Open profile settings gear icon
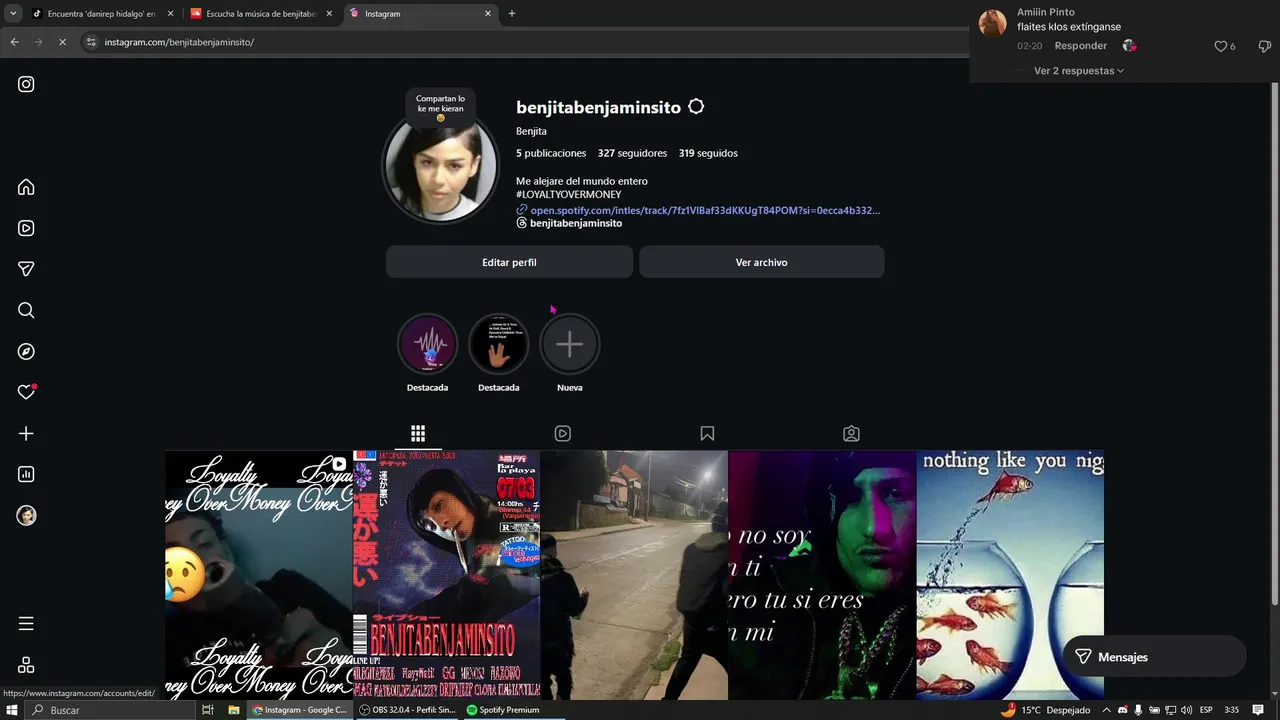This screenshot has width=1280, height=720. point(696,107)
